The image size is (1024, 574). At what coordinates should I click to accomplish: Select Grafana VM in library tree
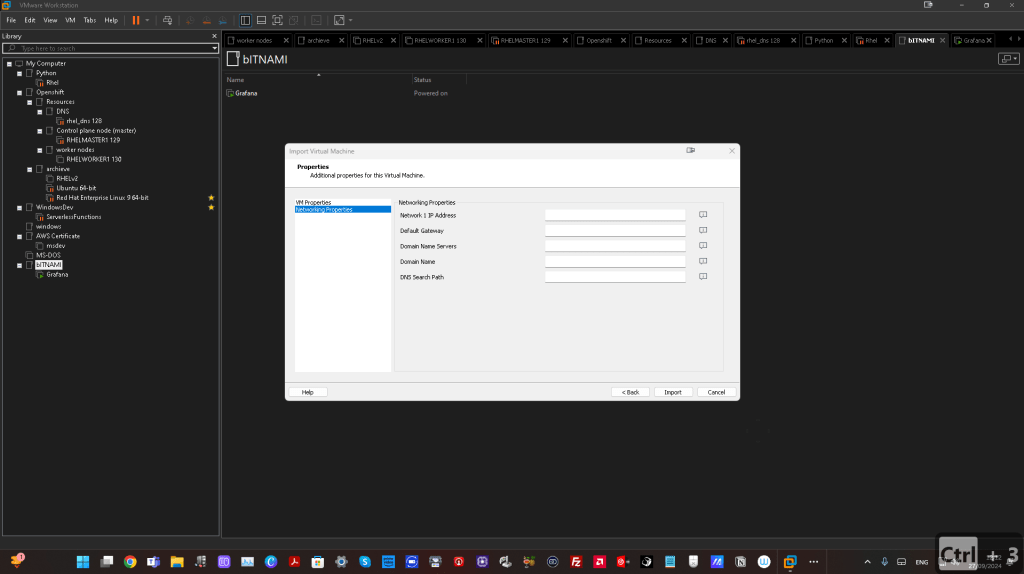click(57, 274)
